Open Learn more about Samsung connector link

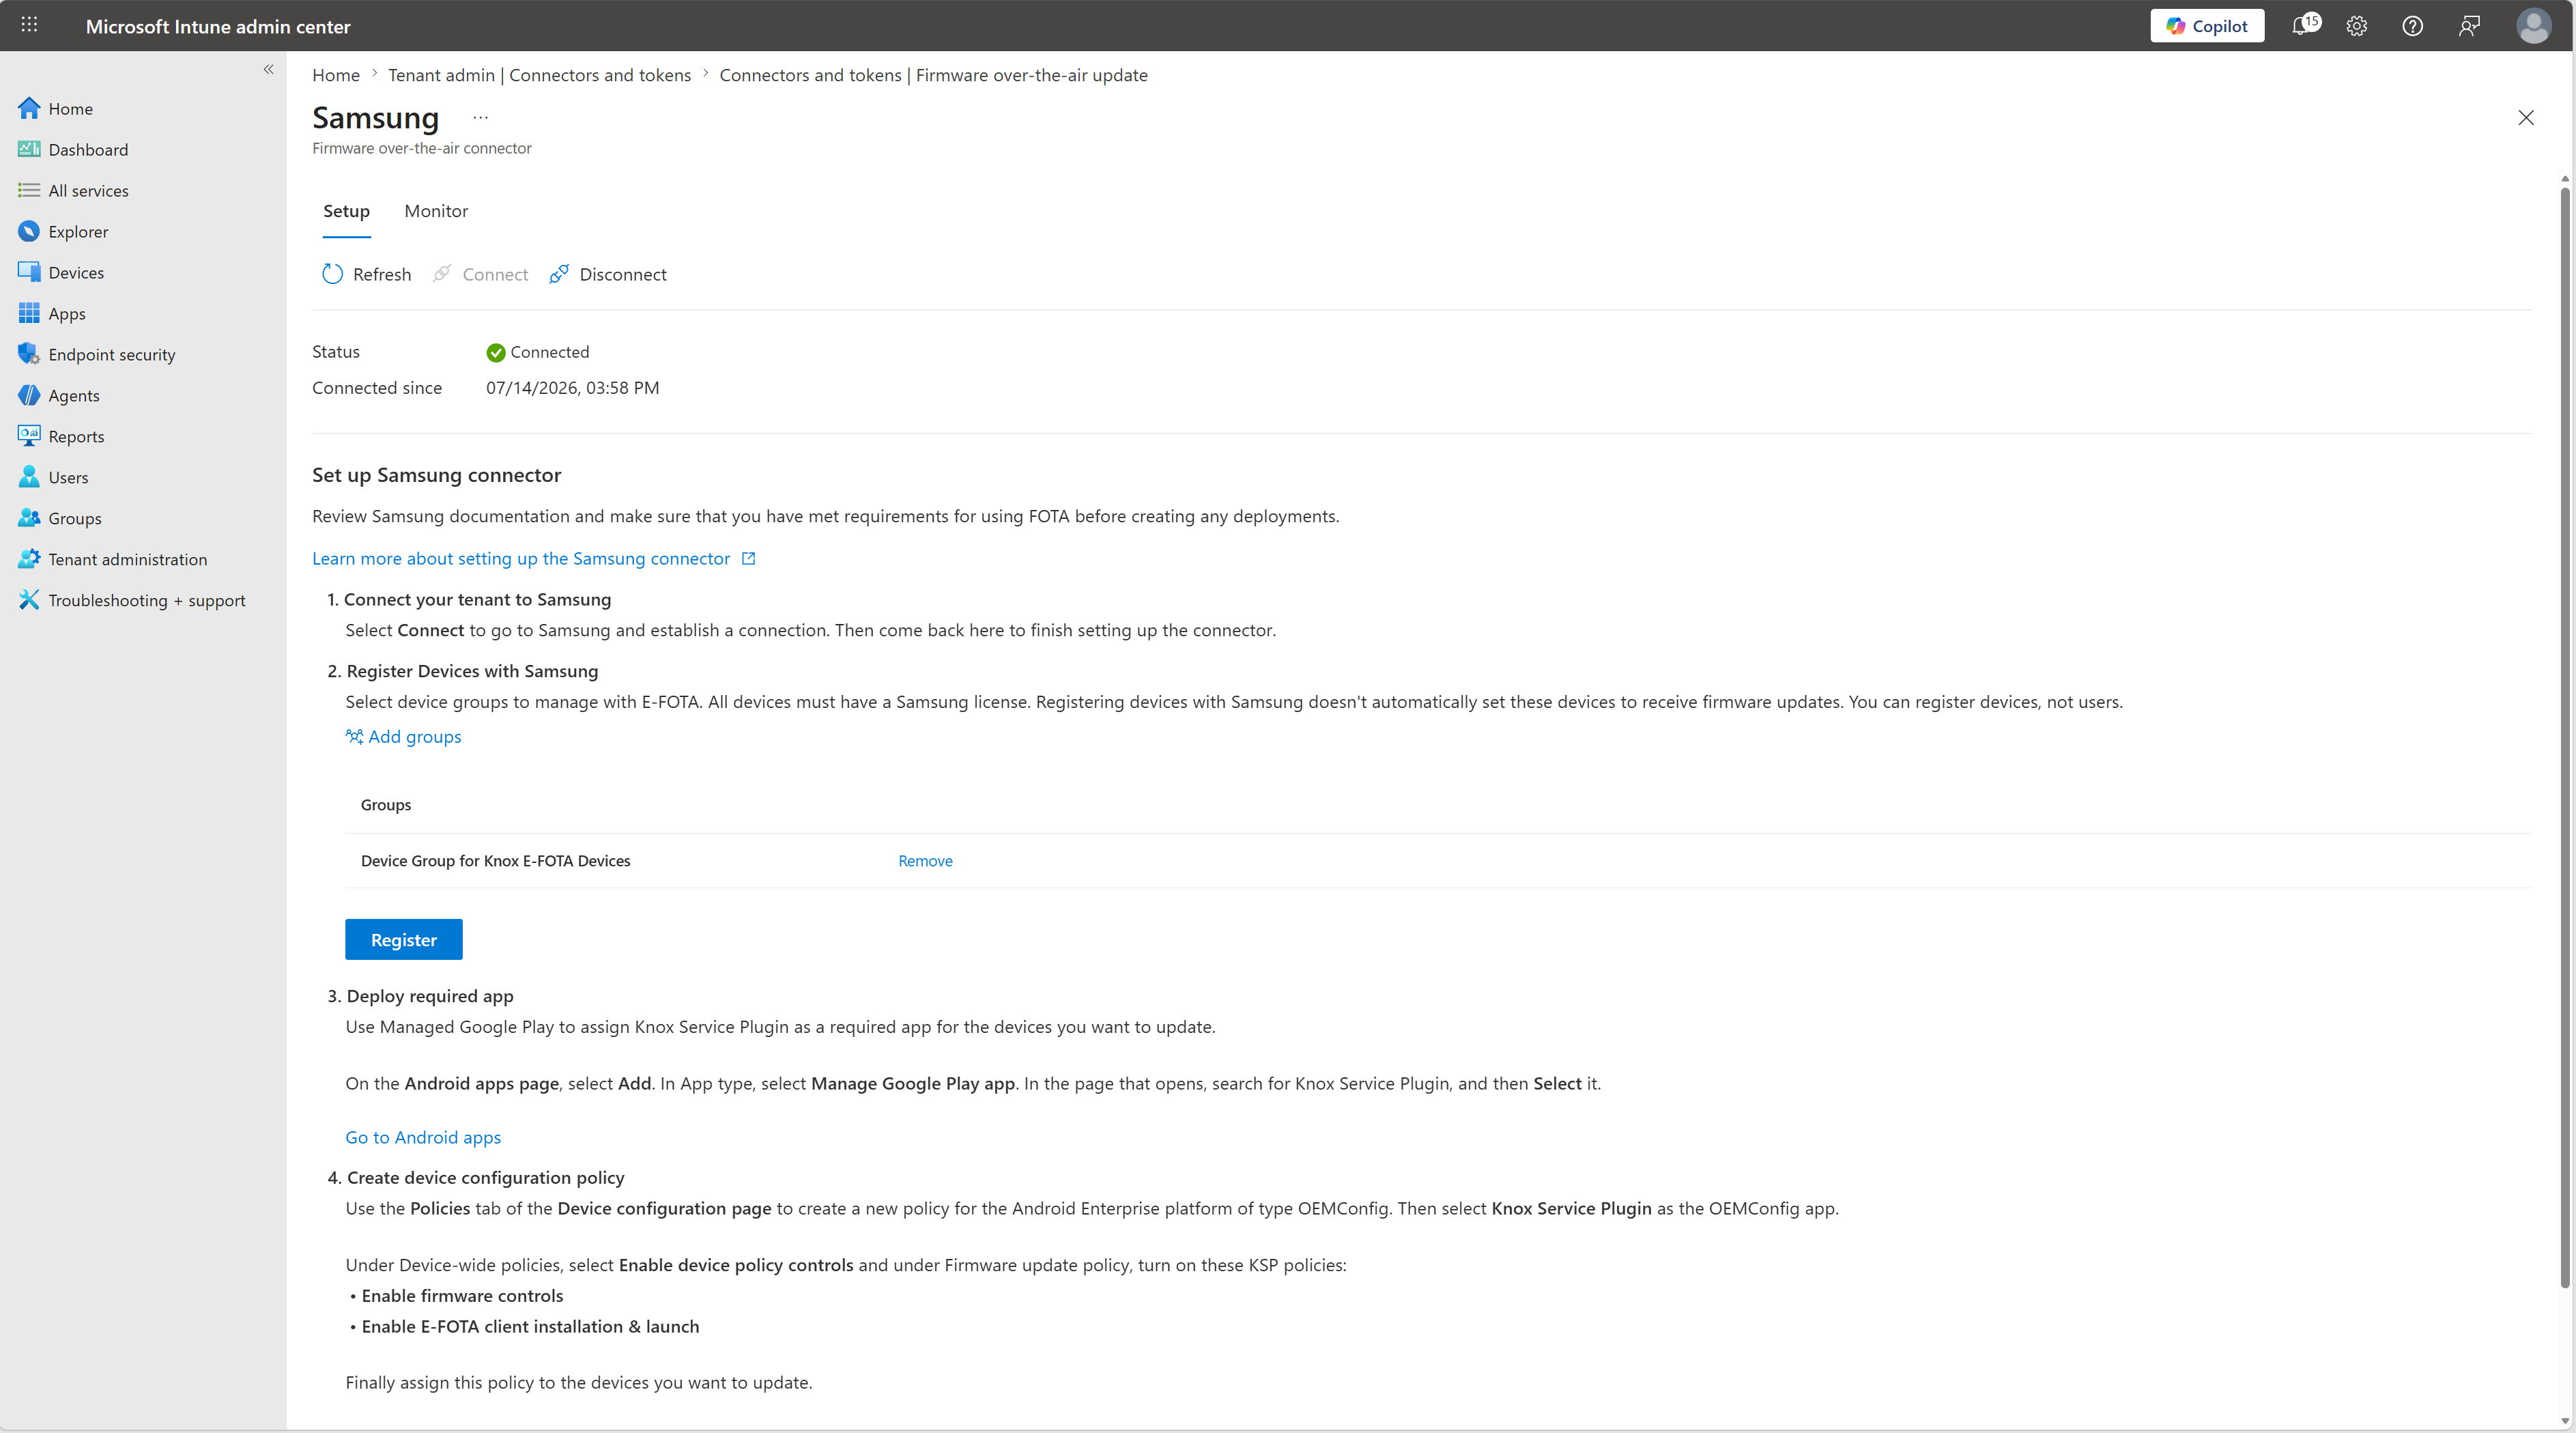click(534, 558)
